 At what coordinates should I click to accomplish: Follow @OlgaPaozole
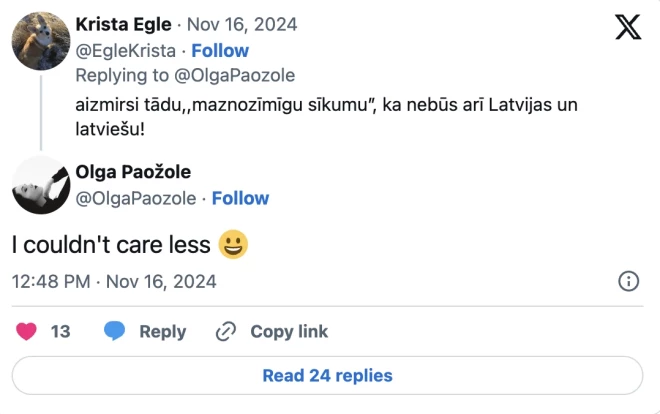click(240, 198)
